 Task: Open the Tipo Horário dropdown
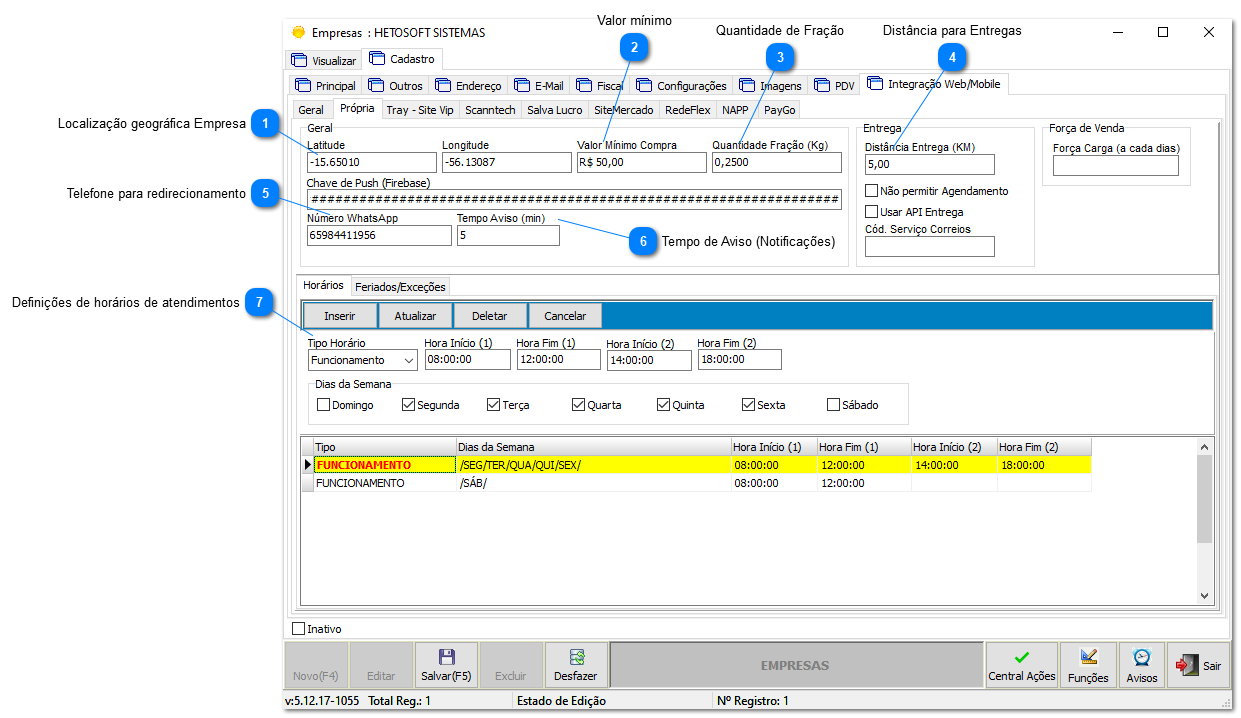[x=406, y=359]
